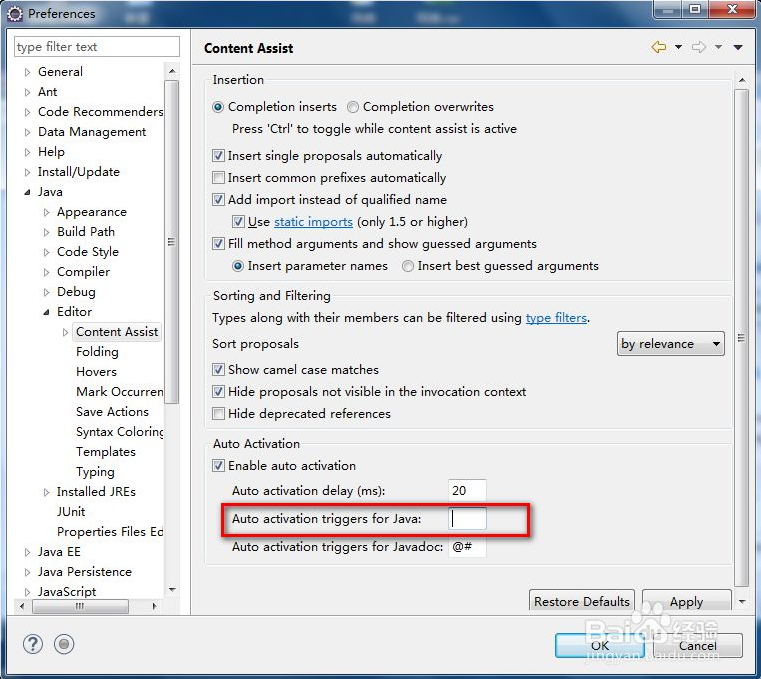761x679 pixels.
Task: Expand Java Persistence tree node
Action: pyautogui.click(x=27, y=572)
